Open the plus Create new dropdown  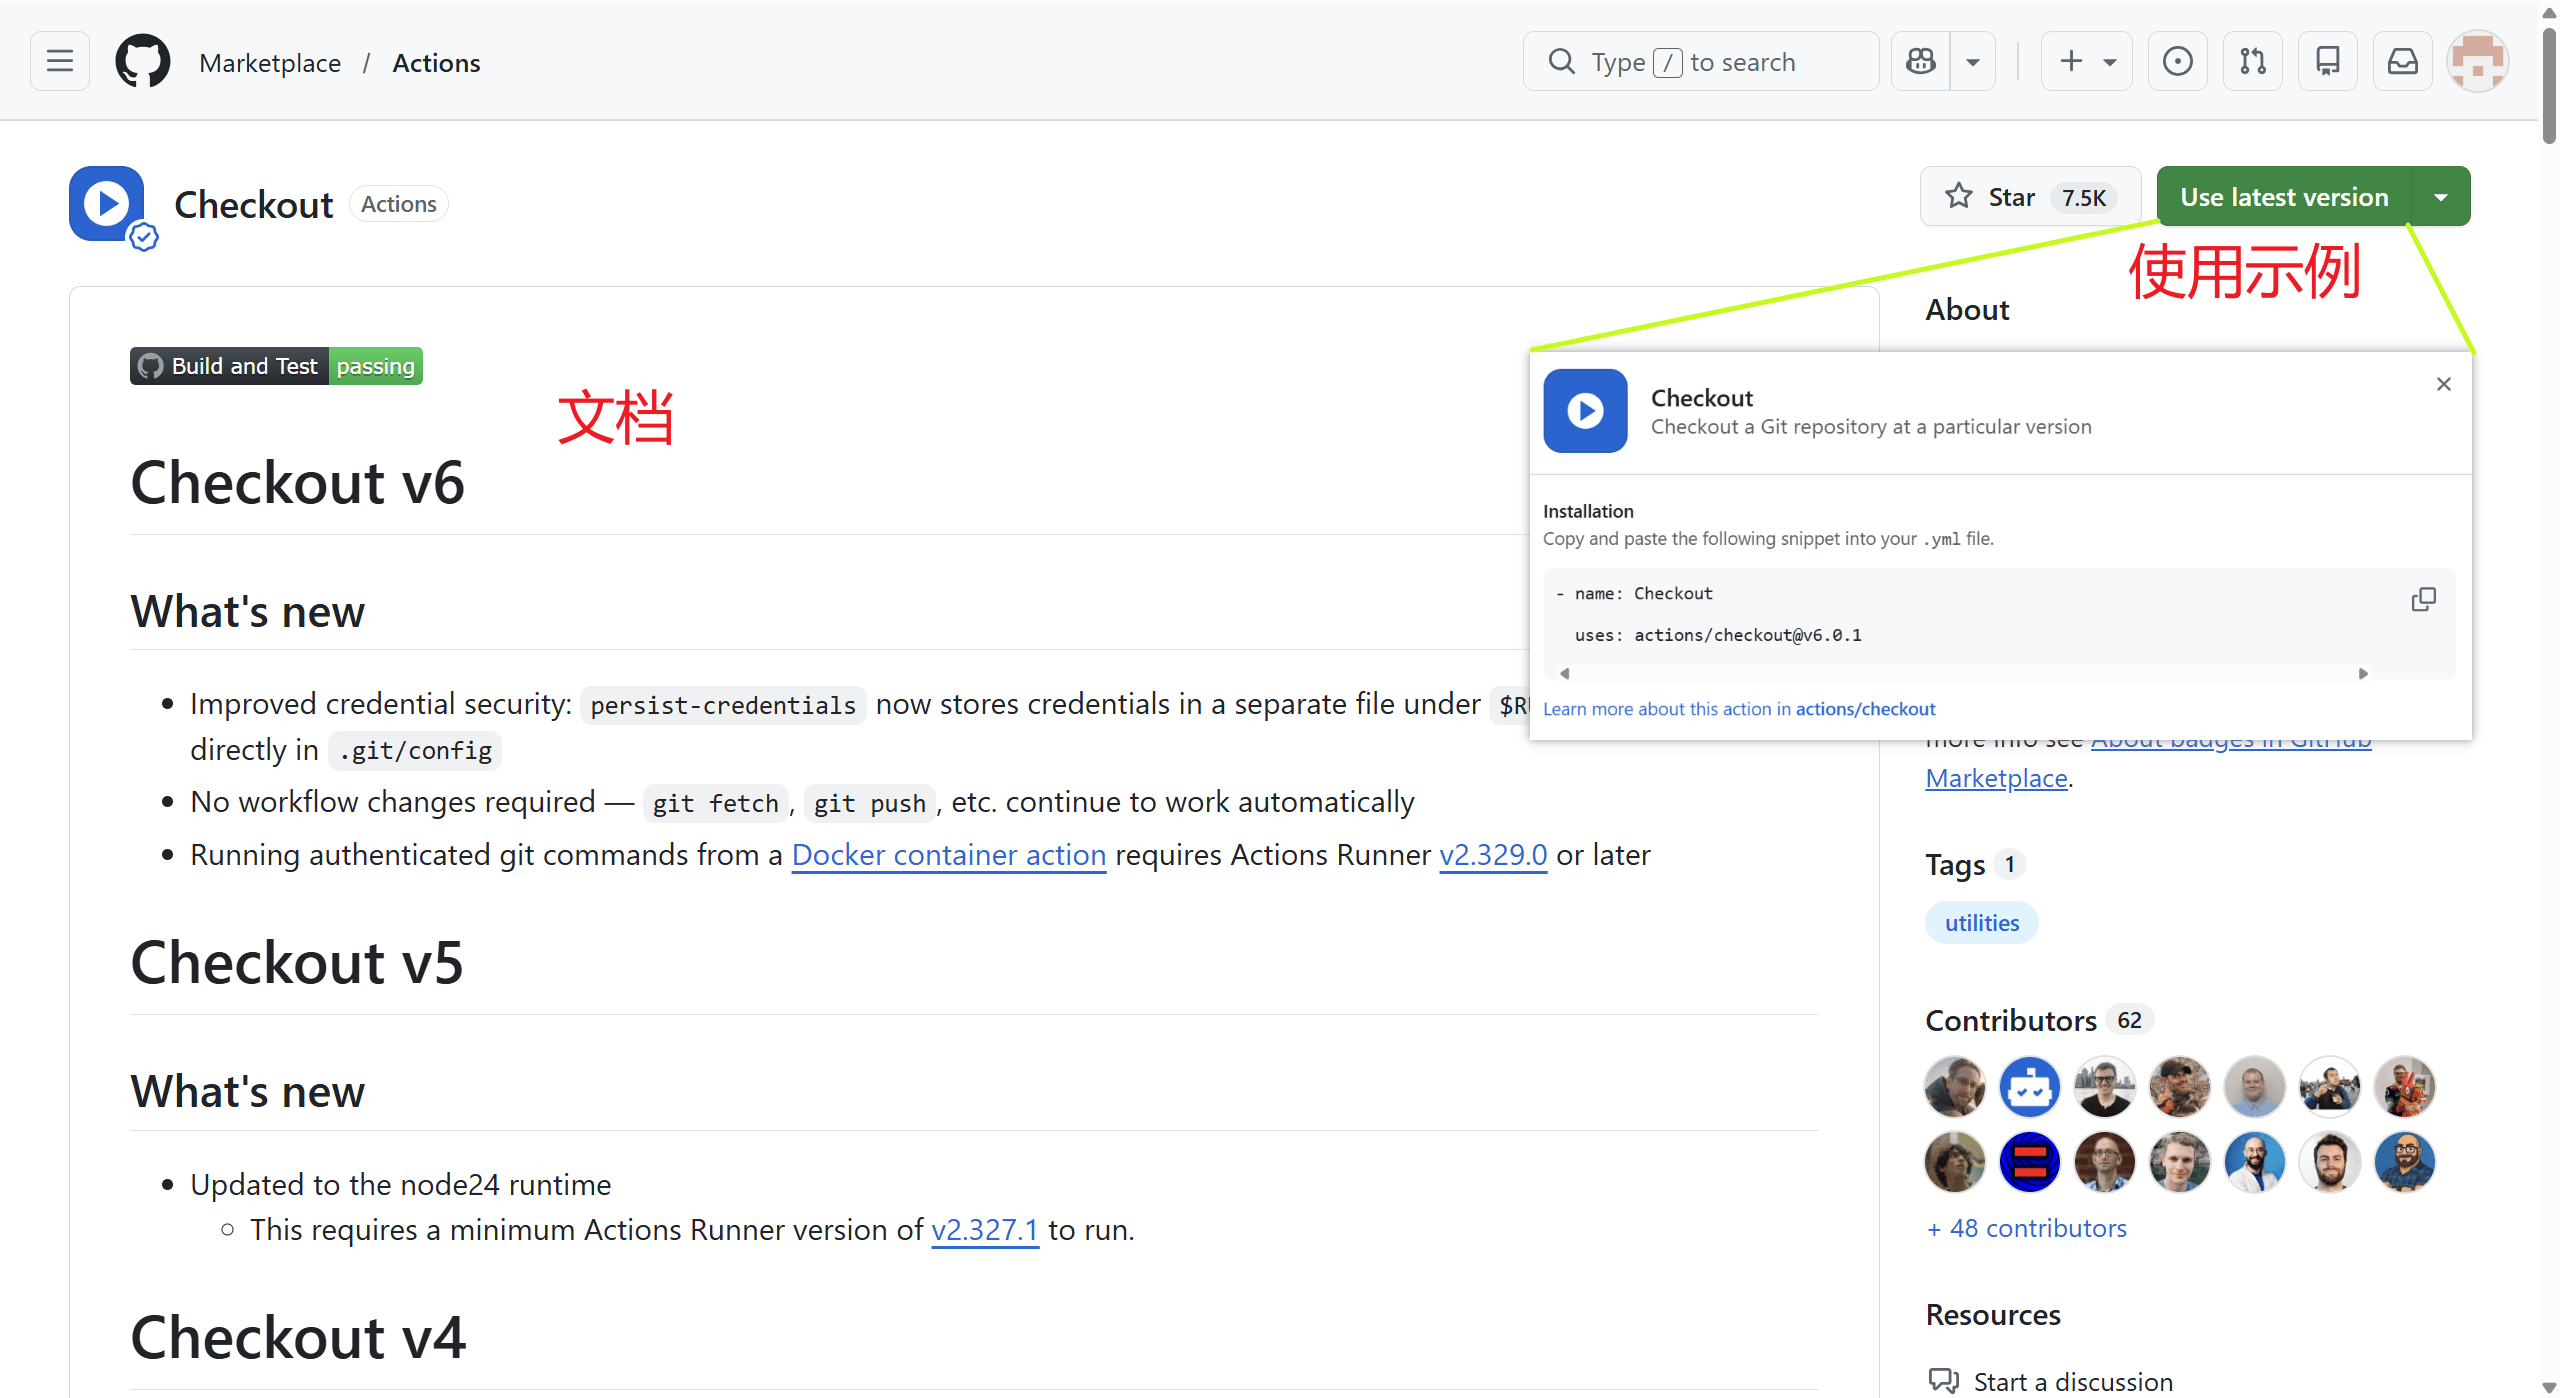pyautogui.click(x=2086, y=62)
